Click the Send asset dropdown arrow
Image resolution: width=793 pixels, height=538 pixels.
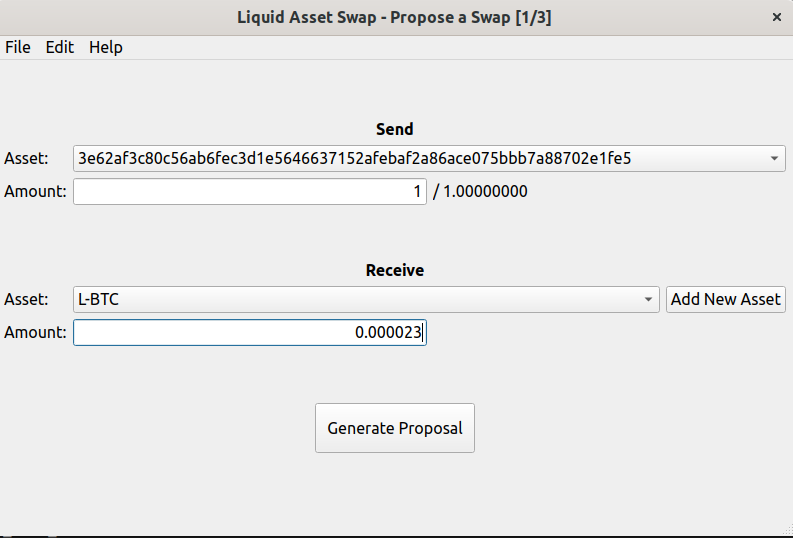tap(775, 158)
